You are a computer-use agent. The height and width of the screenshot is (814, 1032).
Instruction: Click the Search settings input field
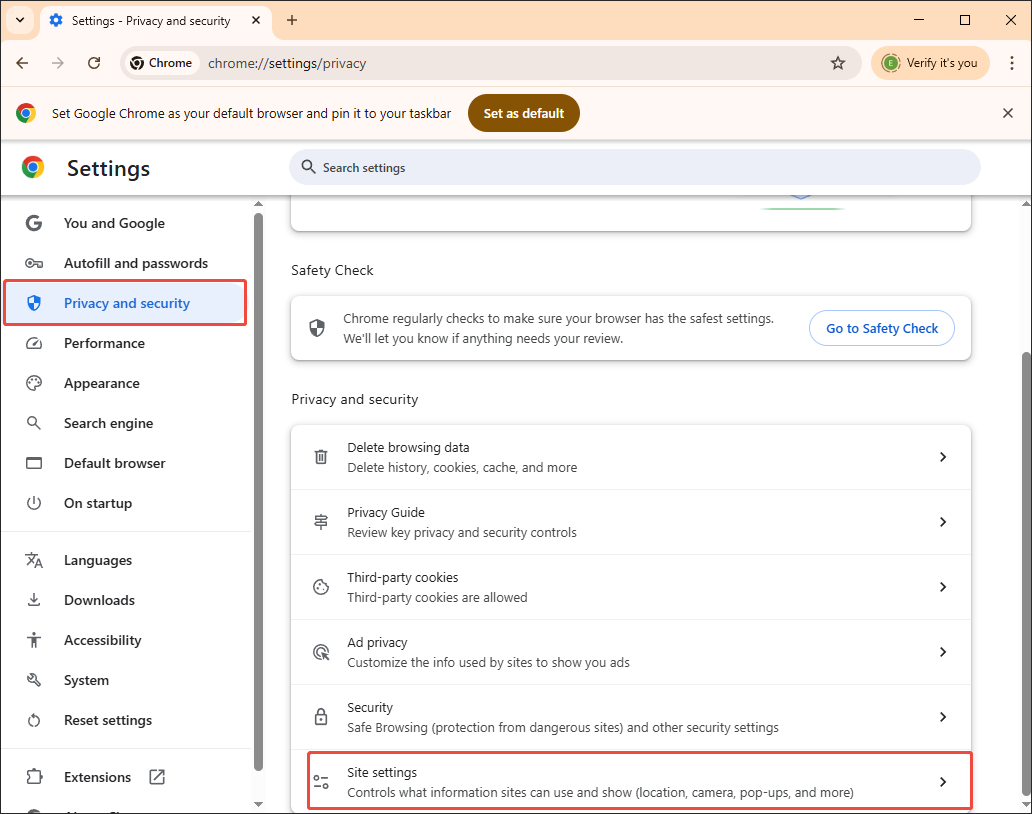pyautogui.click(x=635, y=167)
